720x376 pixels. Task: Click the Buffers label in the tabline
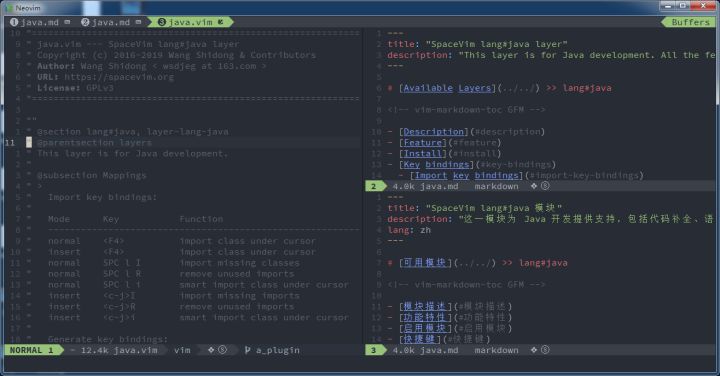(690, 22)
